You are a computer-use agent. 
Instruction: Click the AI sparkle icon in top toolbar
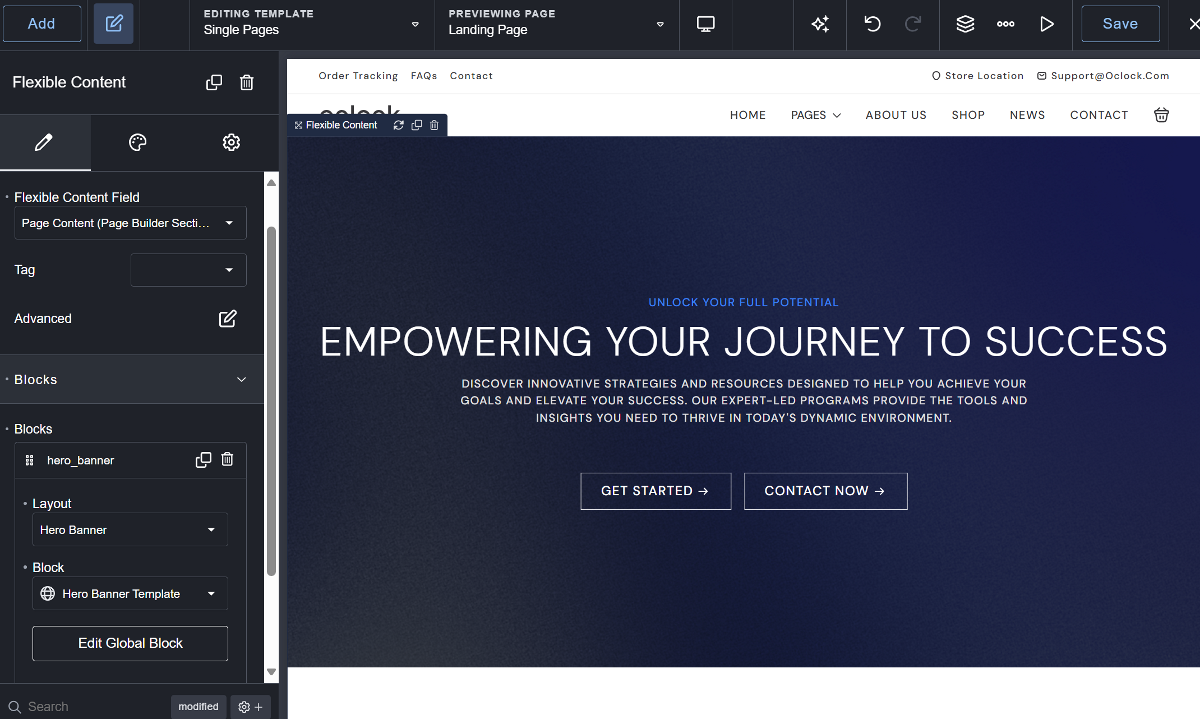(x=820, y=24)
